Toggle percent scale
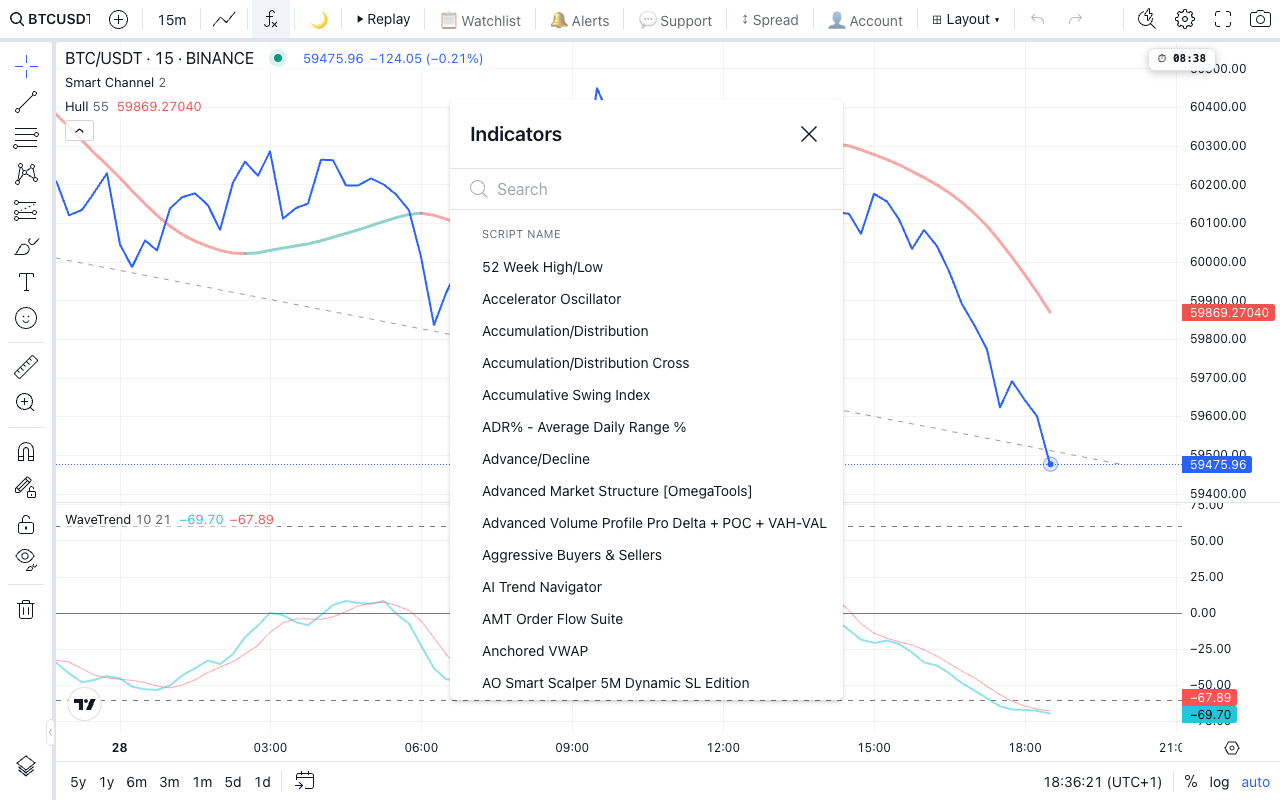1280x800 pixels. [x=1191, y=782]
